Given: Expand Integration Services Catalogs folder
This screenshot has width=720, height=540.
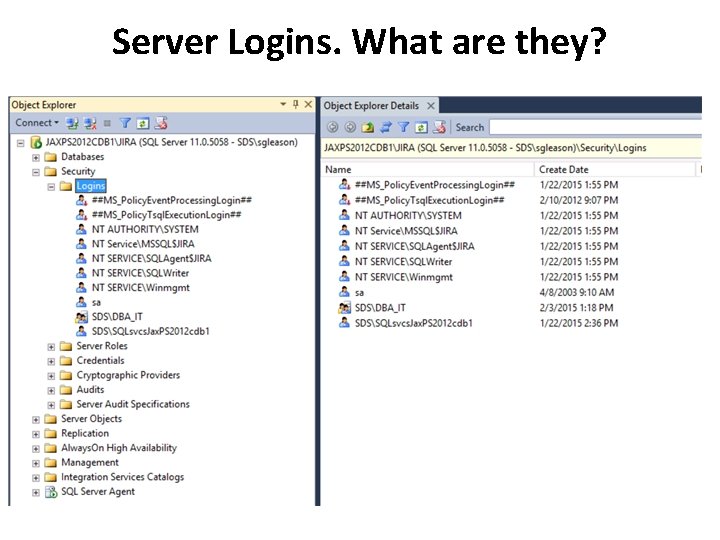Looking at the screenshot, I should (x=36, y=478).
